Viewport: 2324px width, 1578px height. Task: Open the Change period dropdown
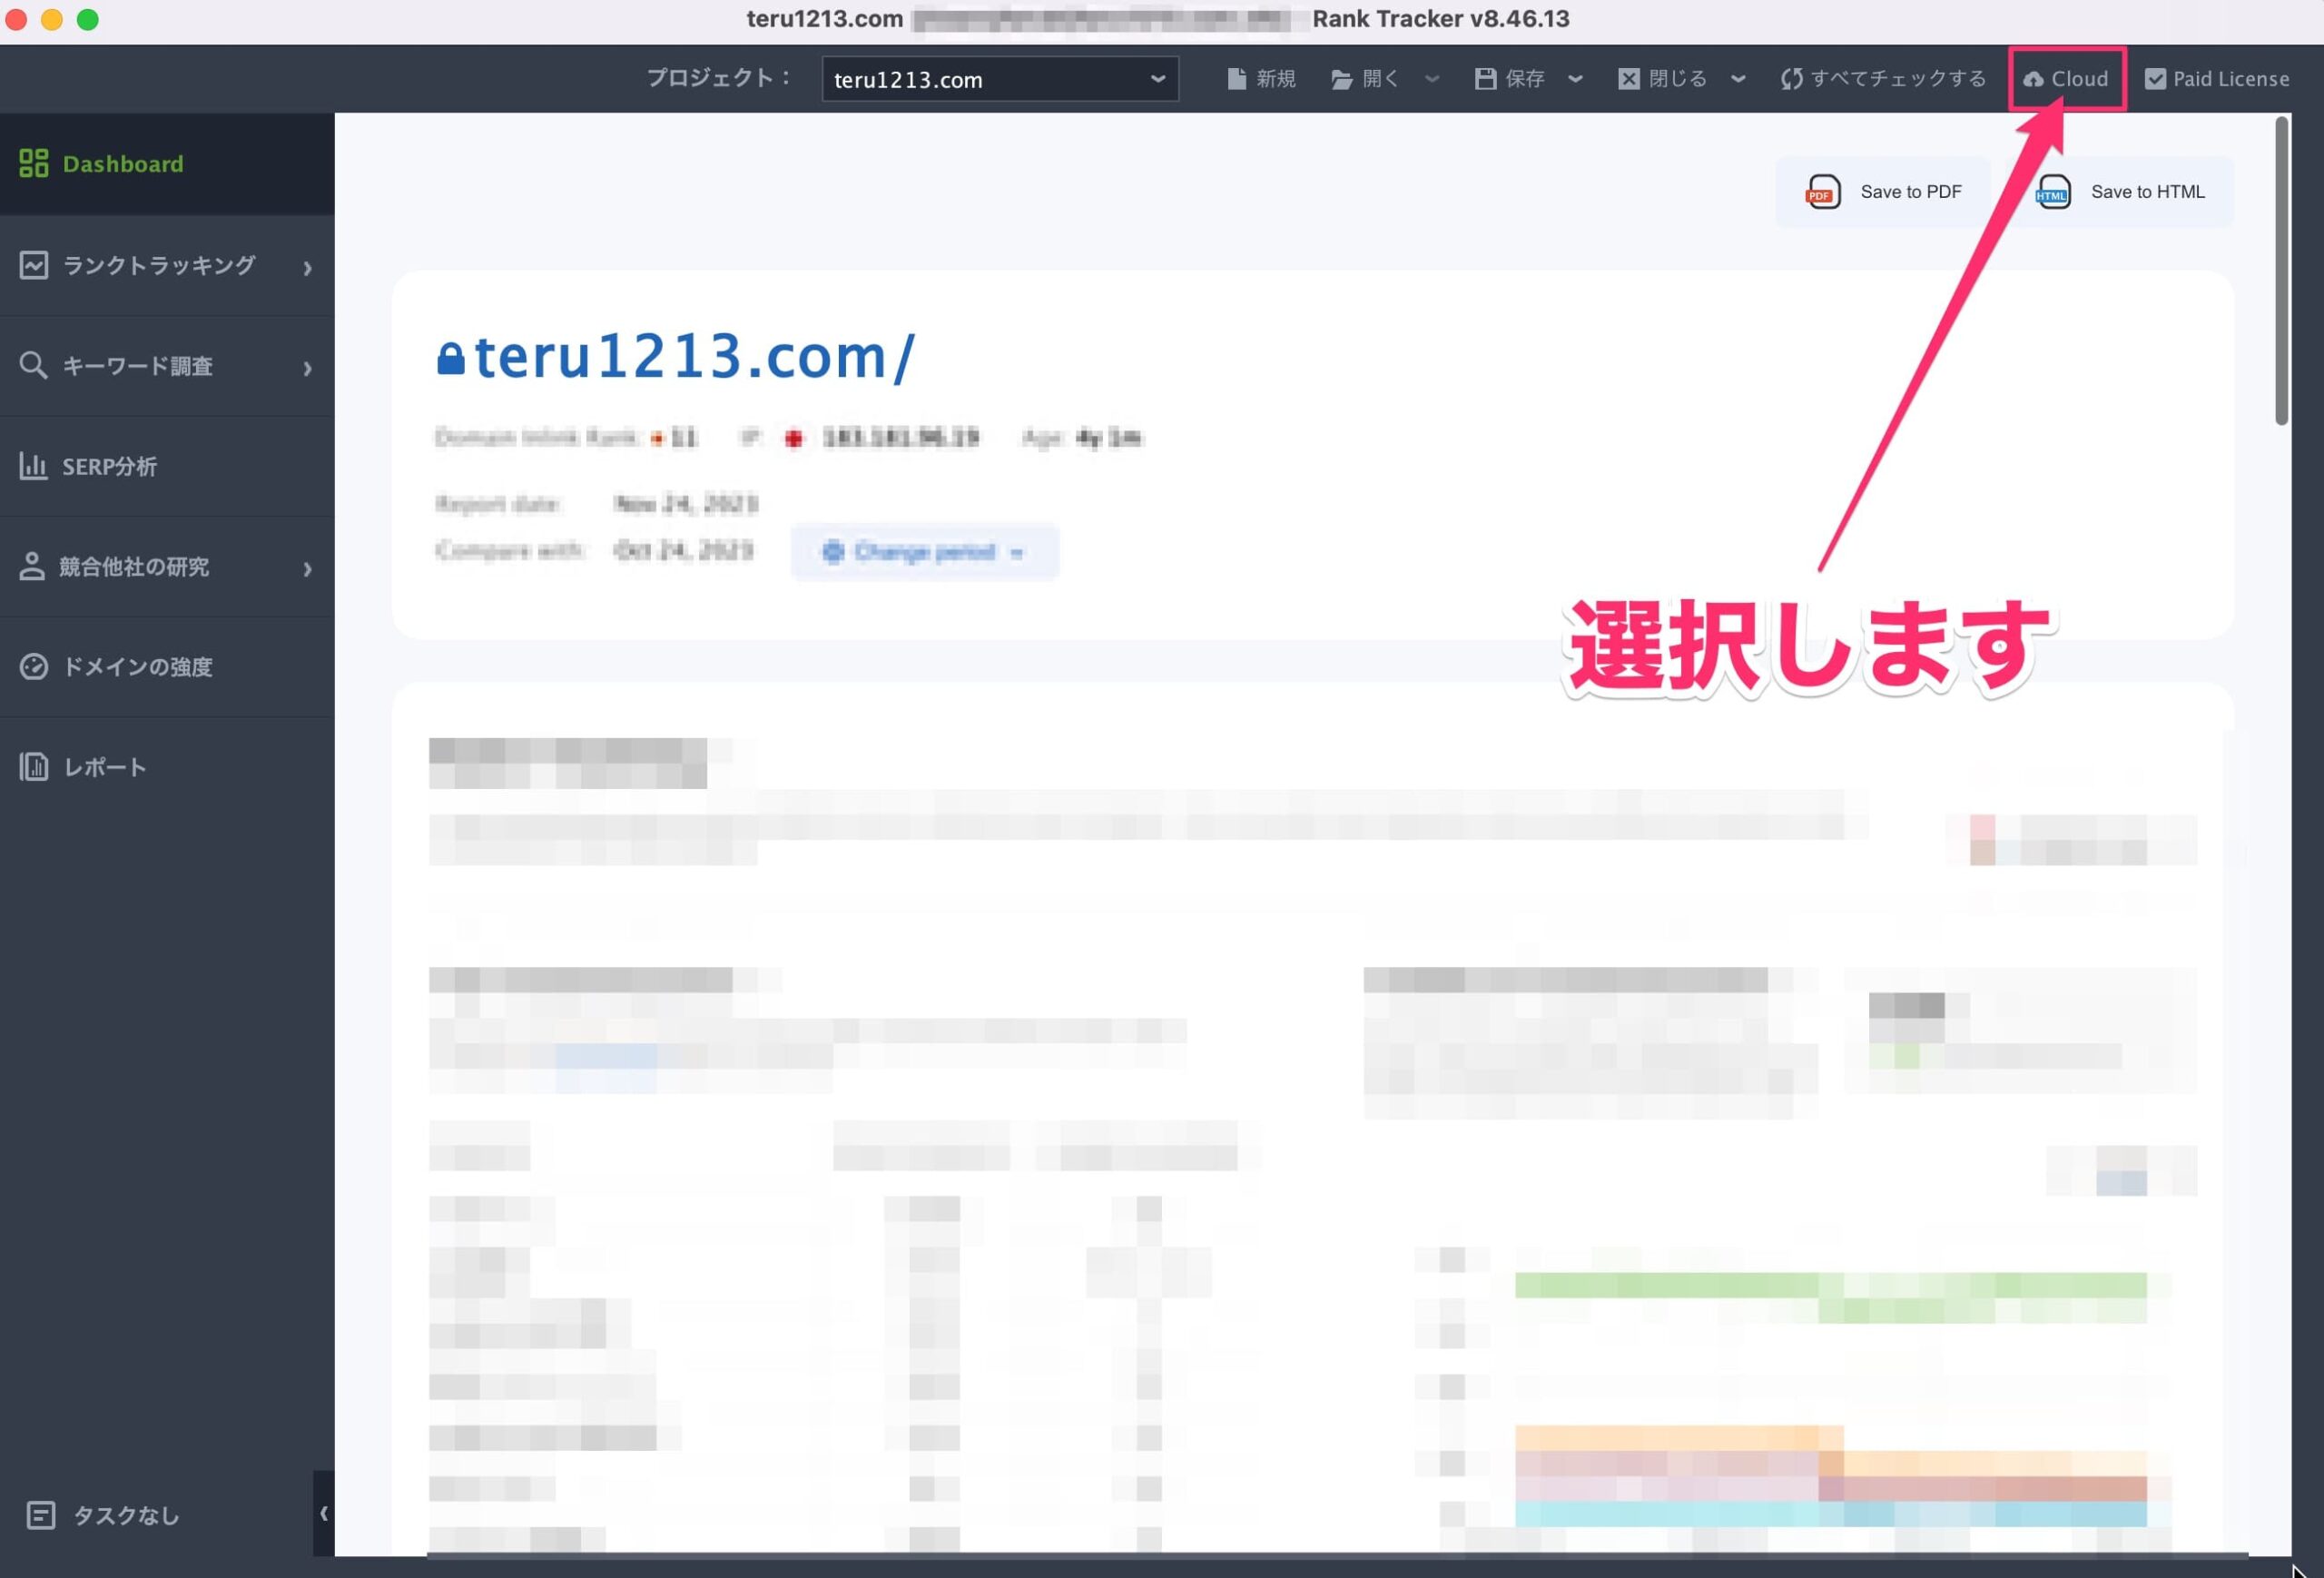point(924,552)
